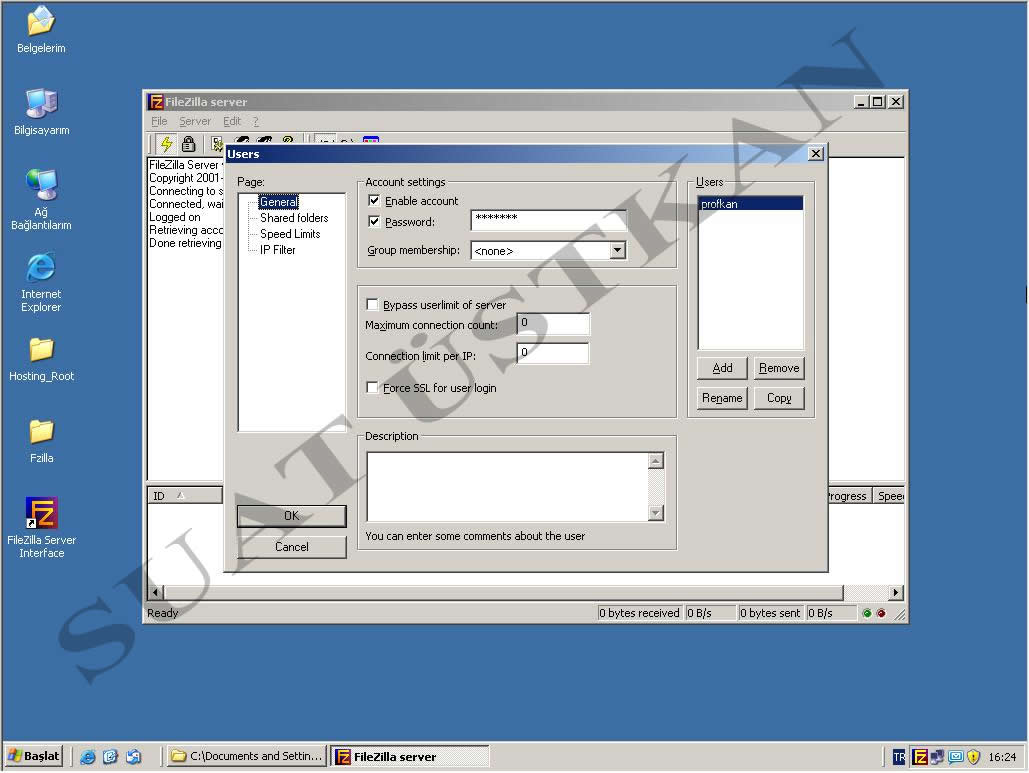Click the "0 bytes received" status text
This screenshot has height=773, width=1029.
point(639,613)
